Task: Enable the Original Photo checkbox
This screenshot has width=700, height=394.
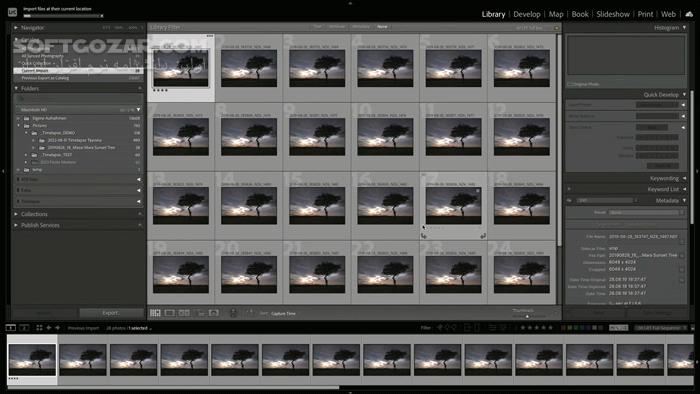Action: (570, 84)
